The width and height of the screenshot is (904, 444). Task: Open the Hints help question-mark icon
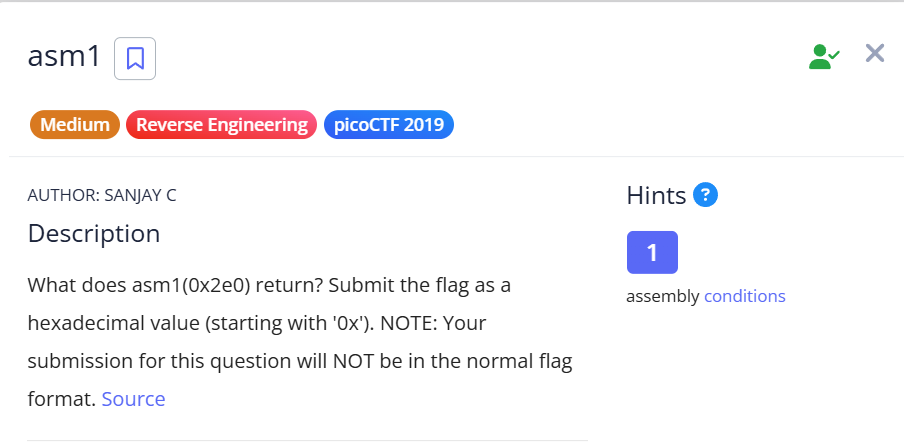[x=705, y=194]
